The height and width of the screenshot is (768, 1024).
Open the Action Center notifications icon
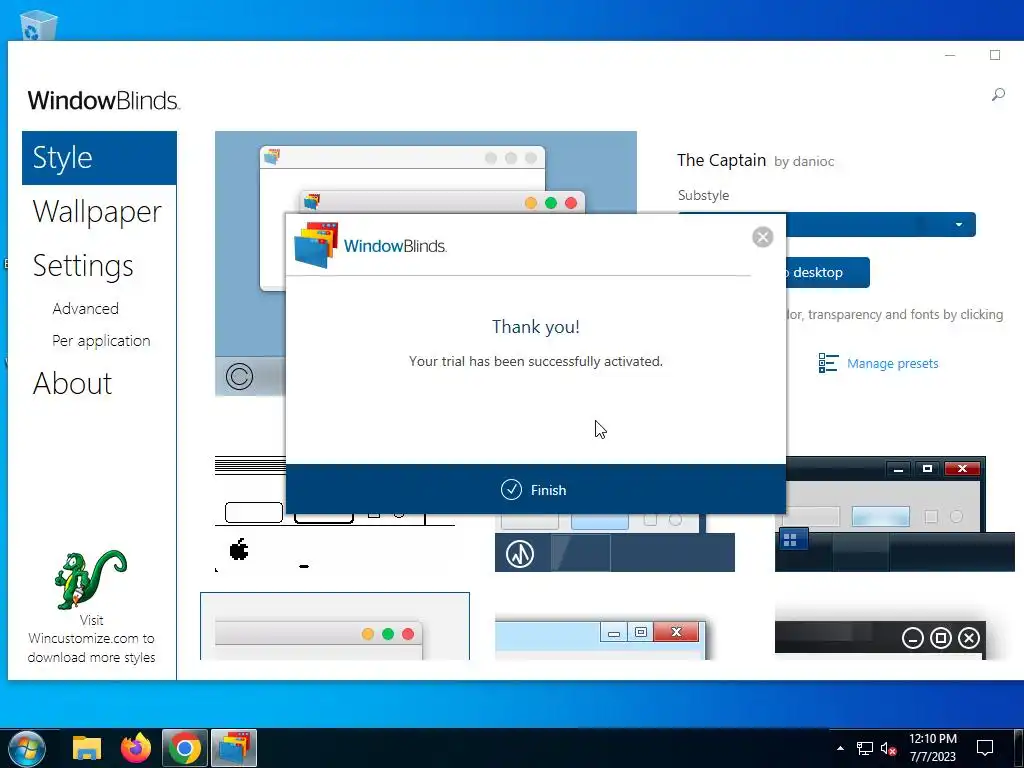click(985, 748)
